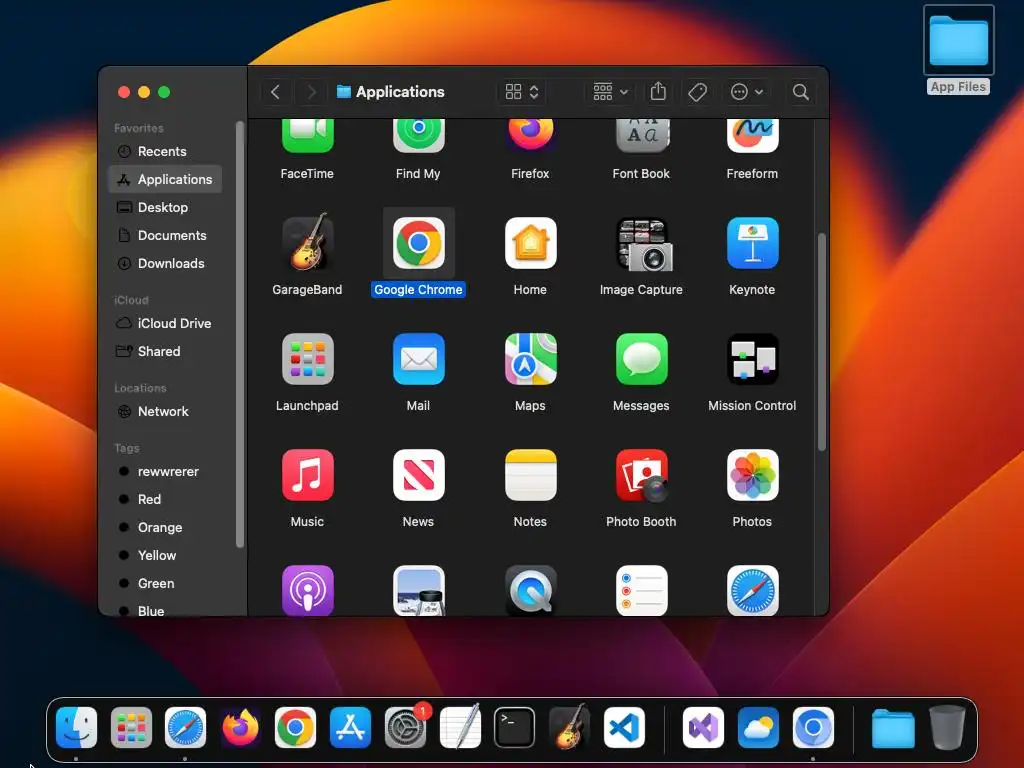The width and height of the screenshot is (1024, 768).
Task: Select Applications in the sidebar
Action: click(165, 180)
